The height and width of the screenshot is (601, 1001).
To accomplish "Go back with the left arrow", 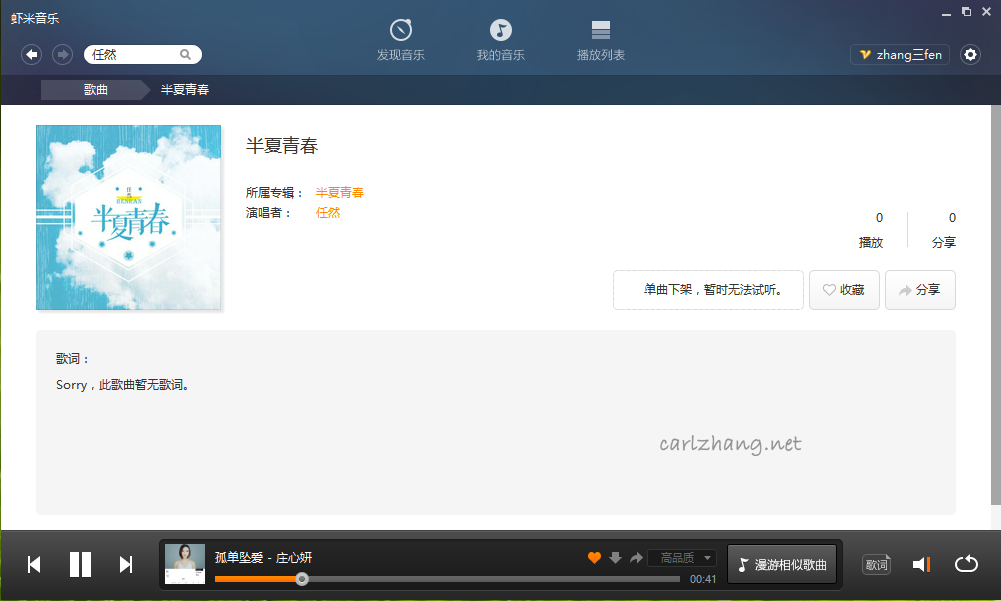I will (31, 54).
